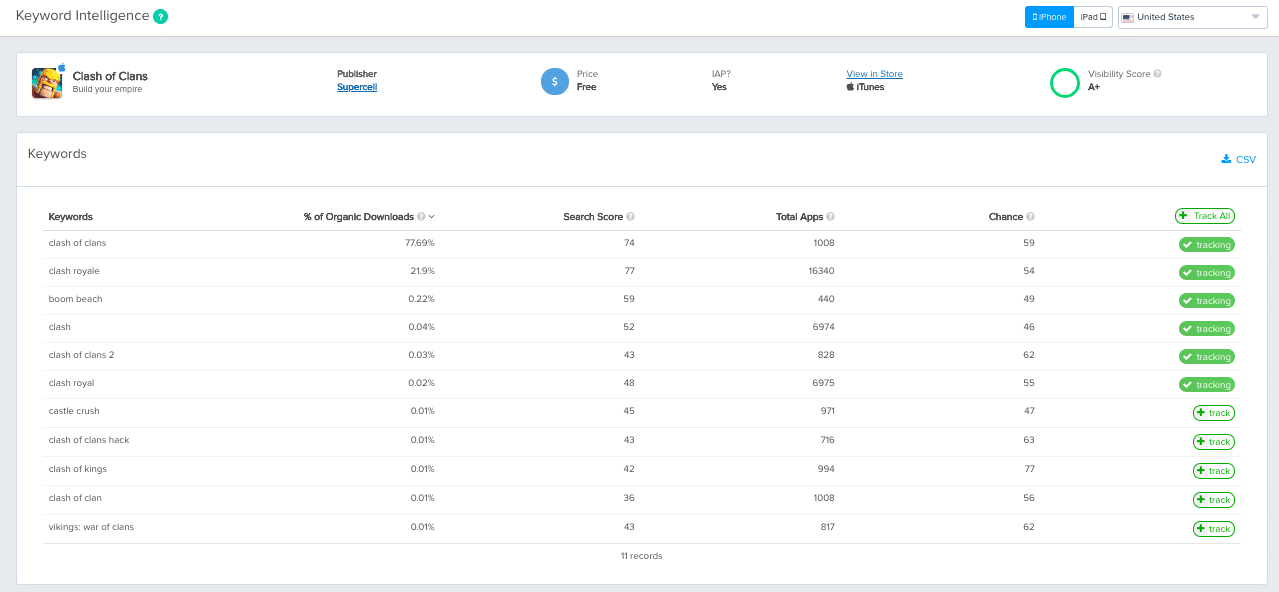Viewport: 1279px width, 592px height.
Task: Toggle tracking for clash royale keyword
Action: [1206, 272]
